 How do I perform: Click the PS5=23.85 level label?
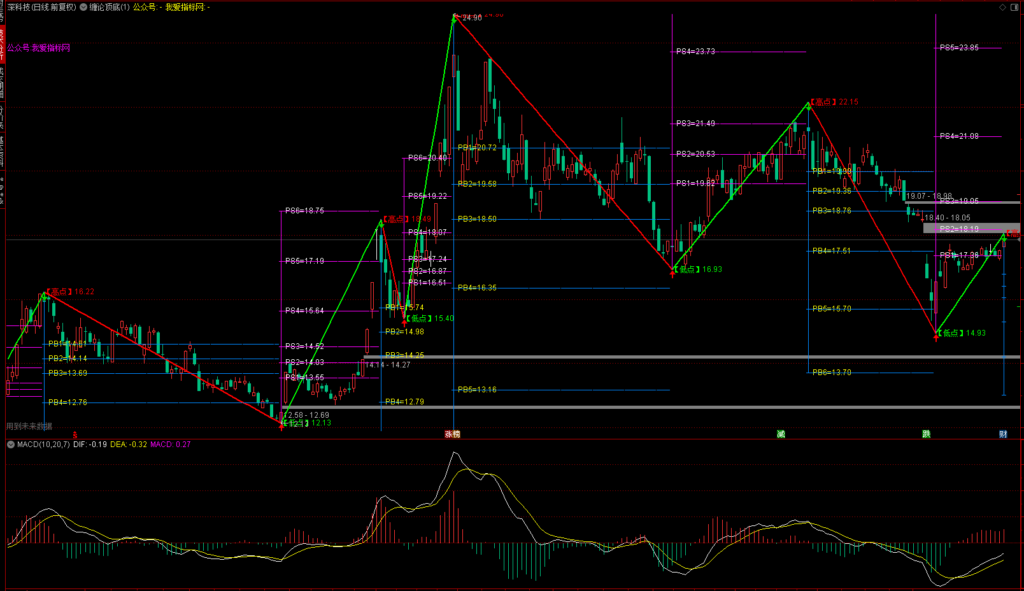pyautogui.click(x=959, y=48)
